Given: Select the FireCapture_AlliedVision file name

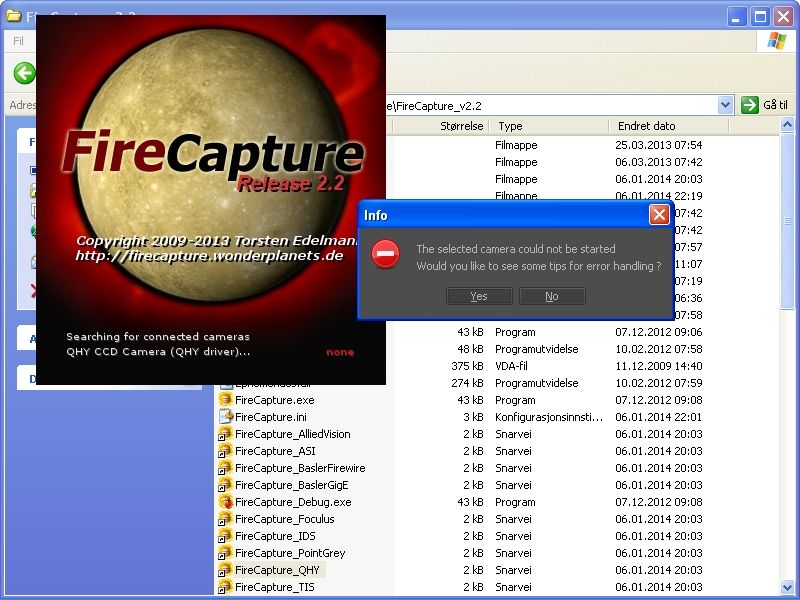Looking at the screenshot, I should [x=292, y=434].
